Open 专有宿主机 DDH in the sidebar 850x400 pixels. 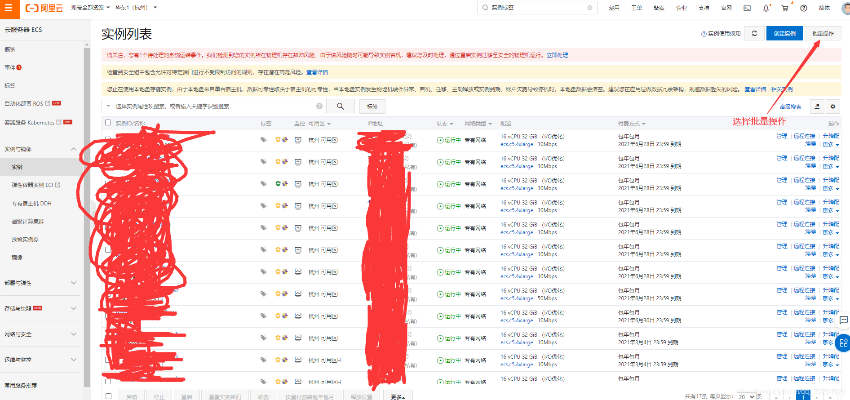point(31,203)
